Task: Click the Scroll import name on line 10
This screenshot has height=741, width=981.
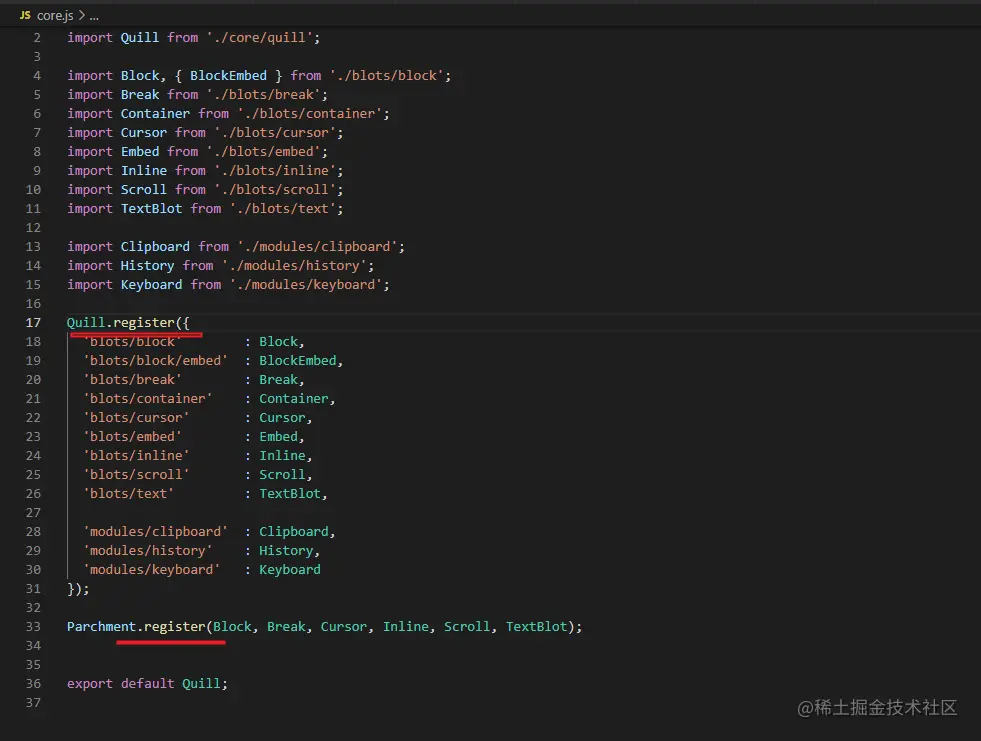Action: point(144,190)
